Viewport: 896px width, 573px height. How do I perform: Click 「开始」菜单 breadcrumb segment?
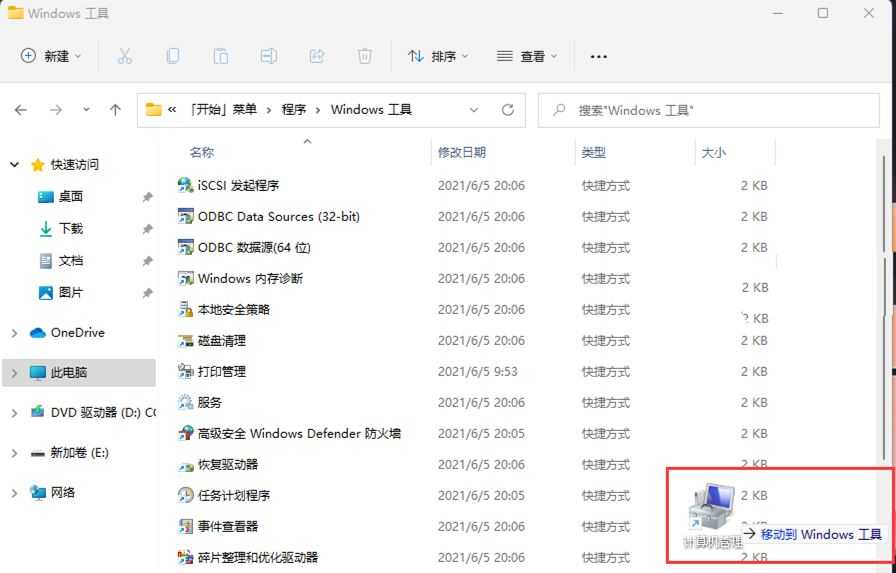click(x=222, y=109)
